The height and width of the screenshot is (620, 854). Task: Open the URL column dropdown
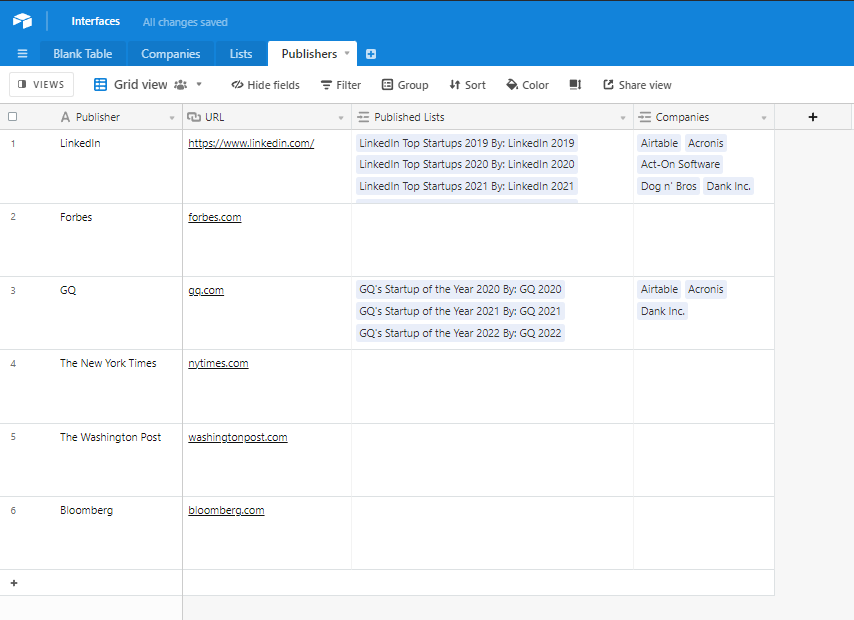(x=341, y=118)
